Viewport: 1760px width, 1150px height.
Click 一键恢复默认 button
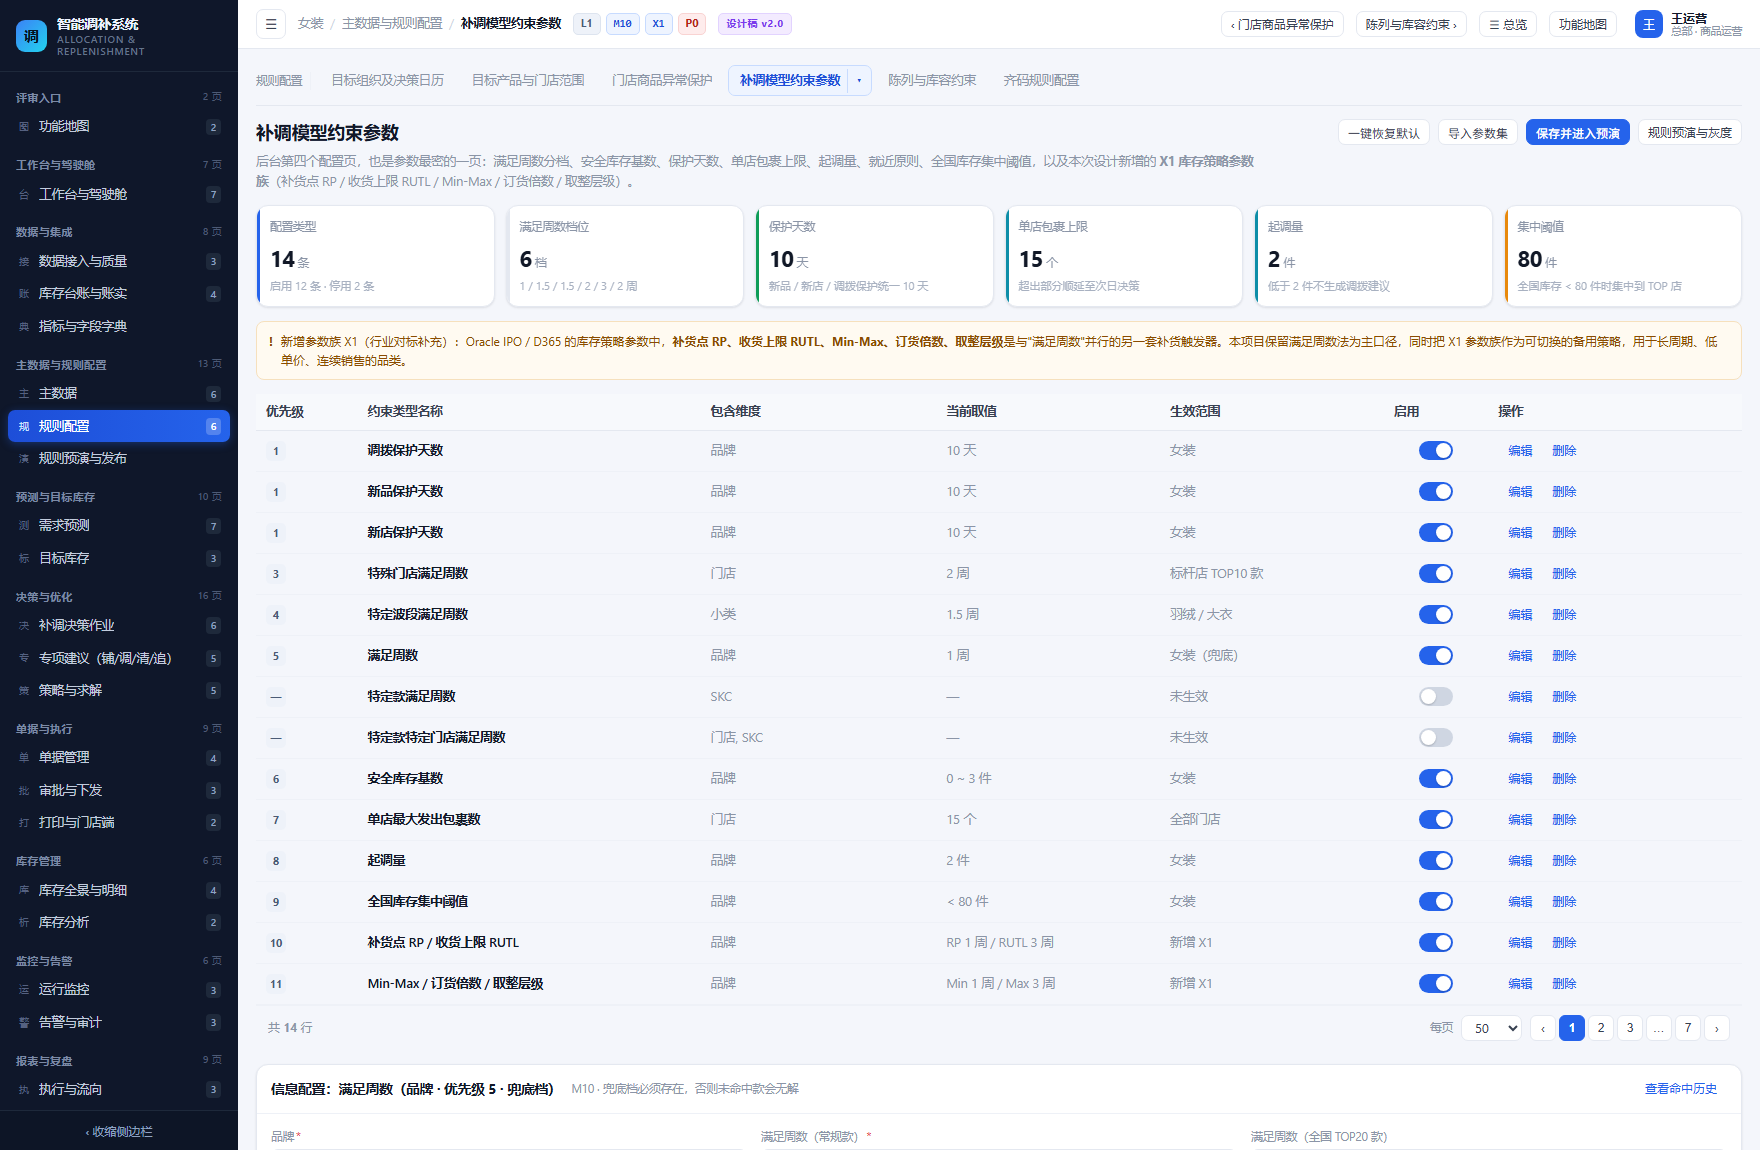[x=1384, y=133]
